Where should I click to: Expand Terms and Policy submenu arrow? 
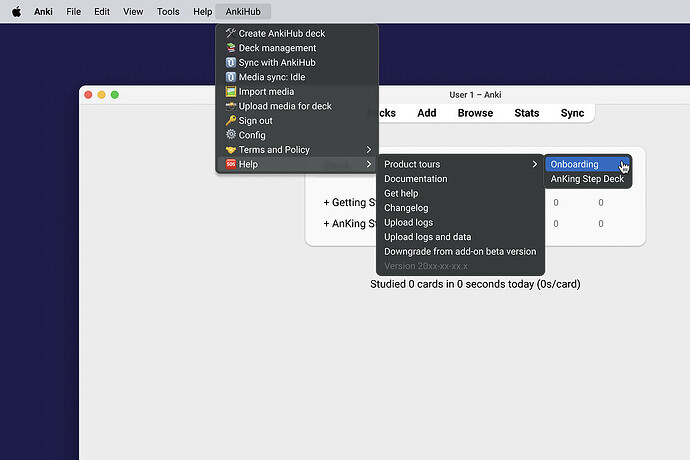pyautogui.click(x=369, y=150)
